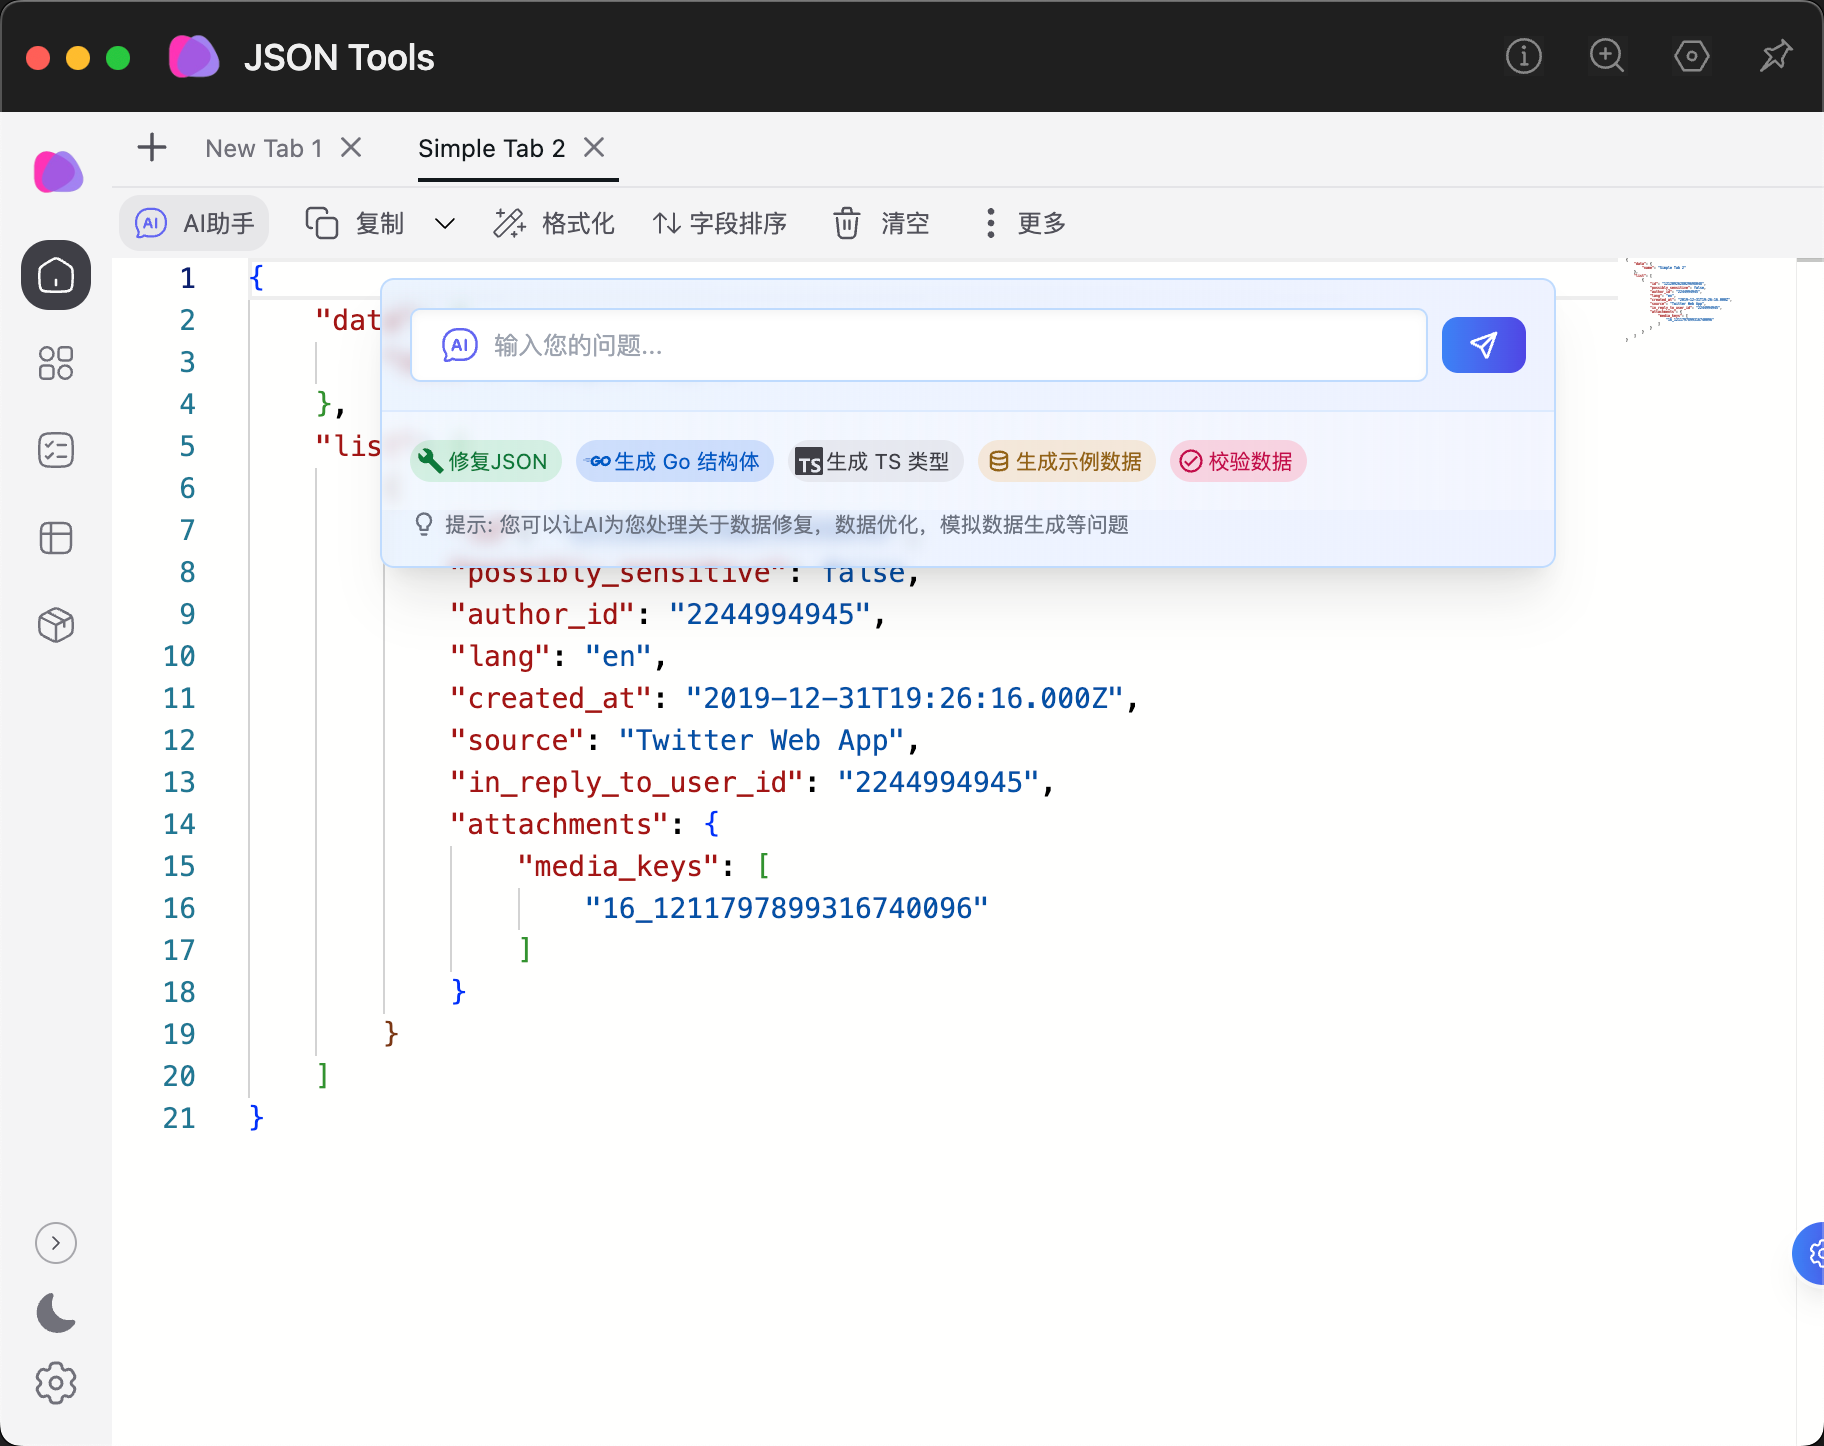1824x1446 pixels.
Task: Choose the 生成 Go 结构体 quick action
Action: click(x=675, y=461)
